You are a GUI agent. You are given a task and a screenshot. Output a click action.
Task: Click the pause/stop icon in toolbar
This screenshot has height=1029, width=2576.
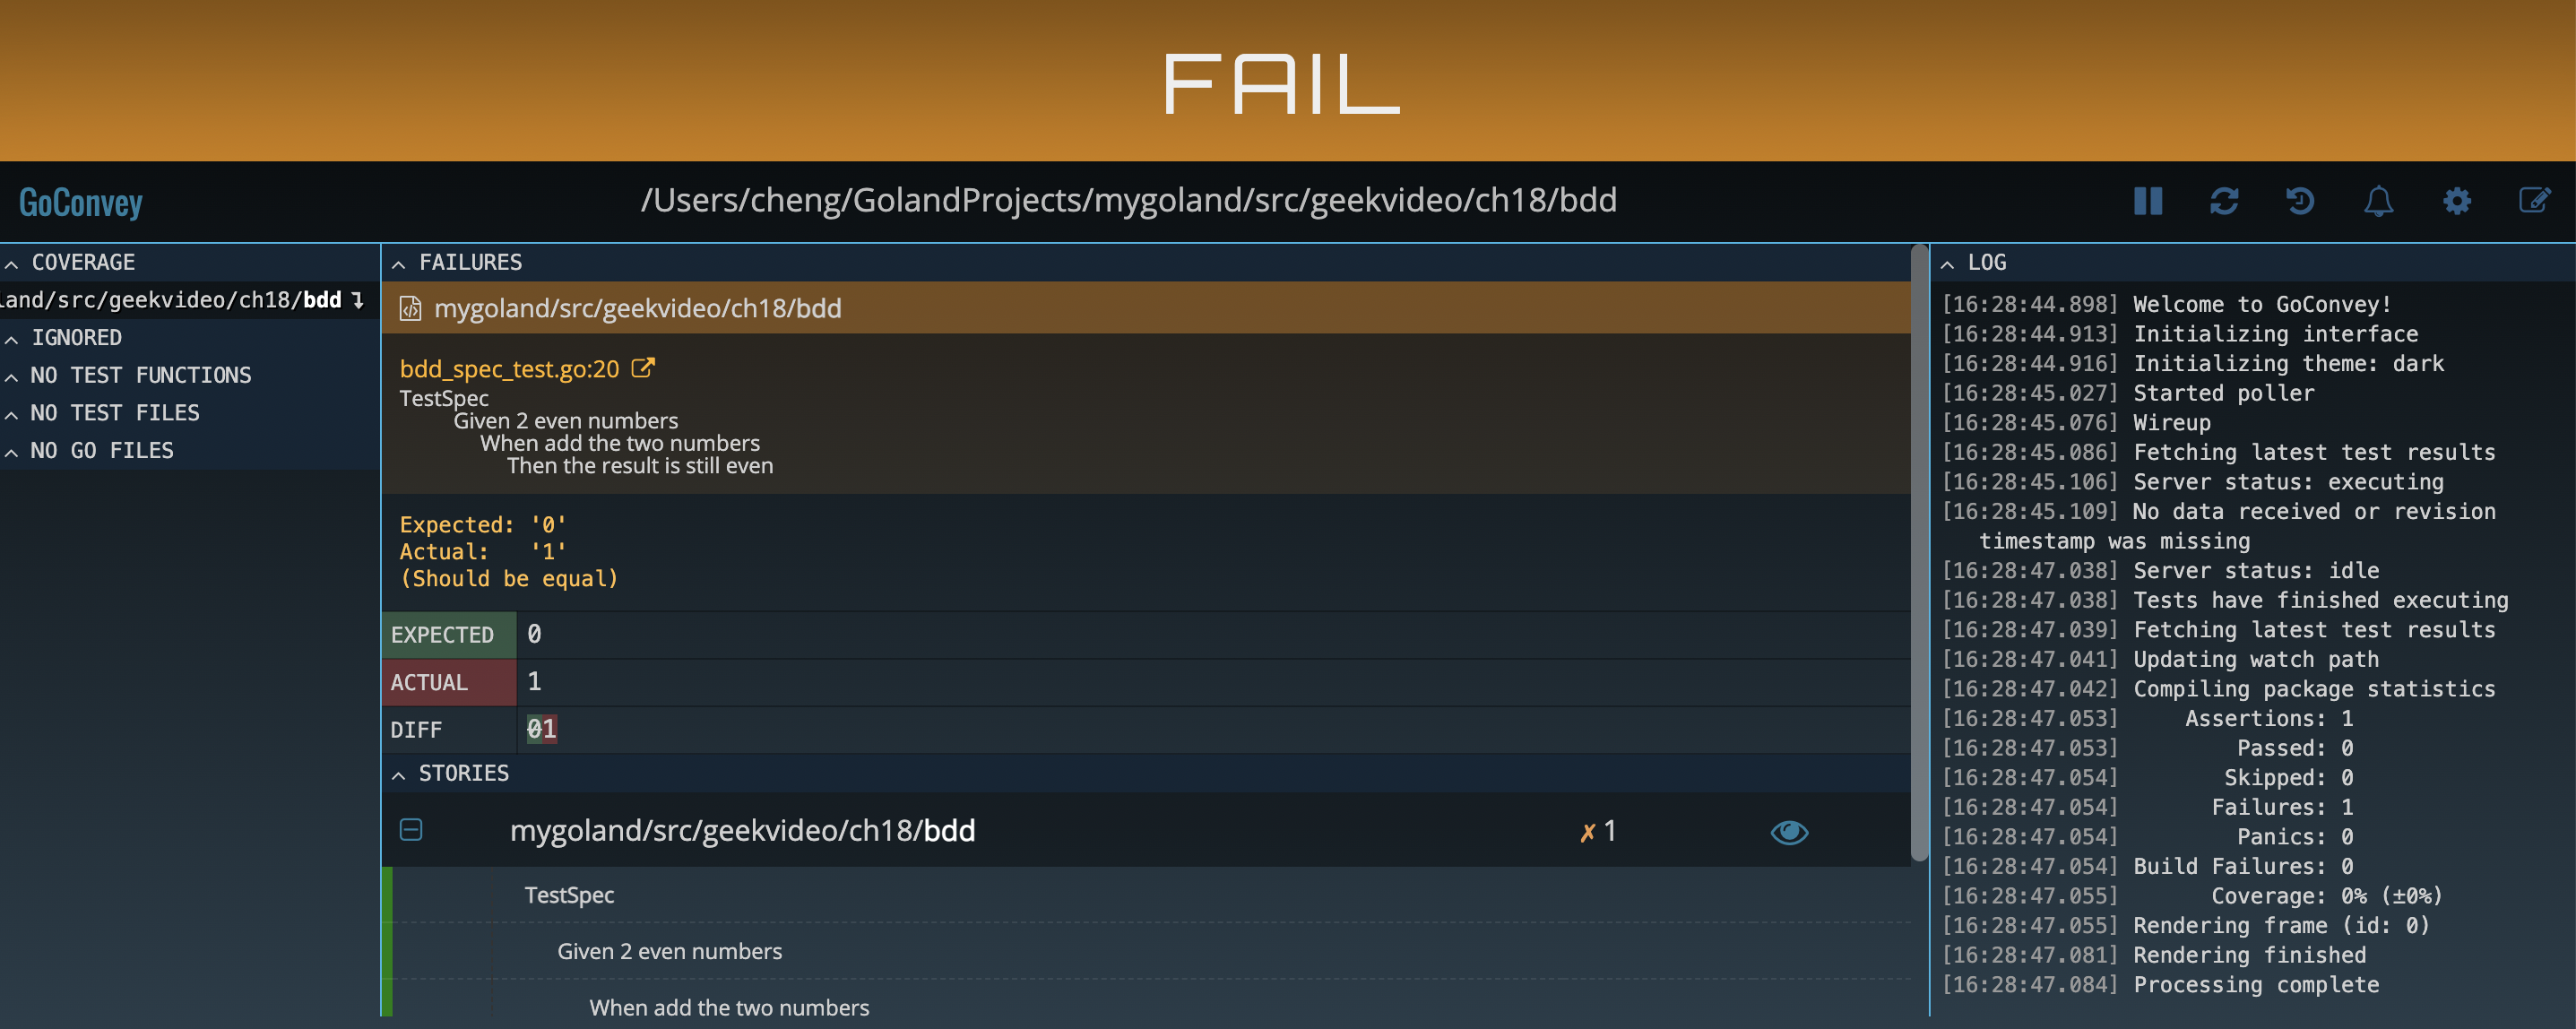pyautogui.click(x=2146, y=201)
